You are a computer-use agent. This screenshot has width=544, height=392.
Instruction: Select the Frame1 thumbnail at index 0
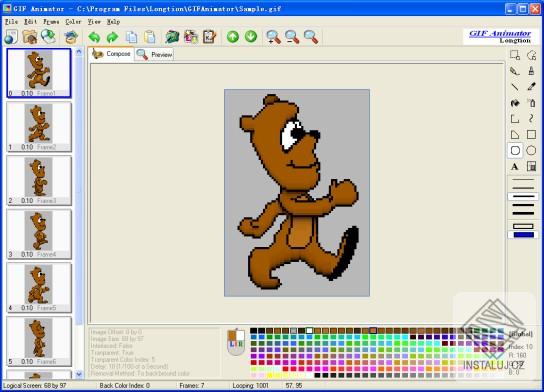tap(39, 73)
